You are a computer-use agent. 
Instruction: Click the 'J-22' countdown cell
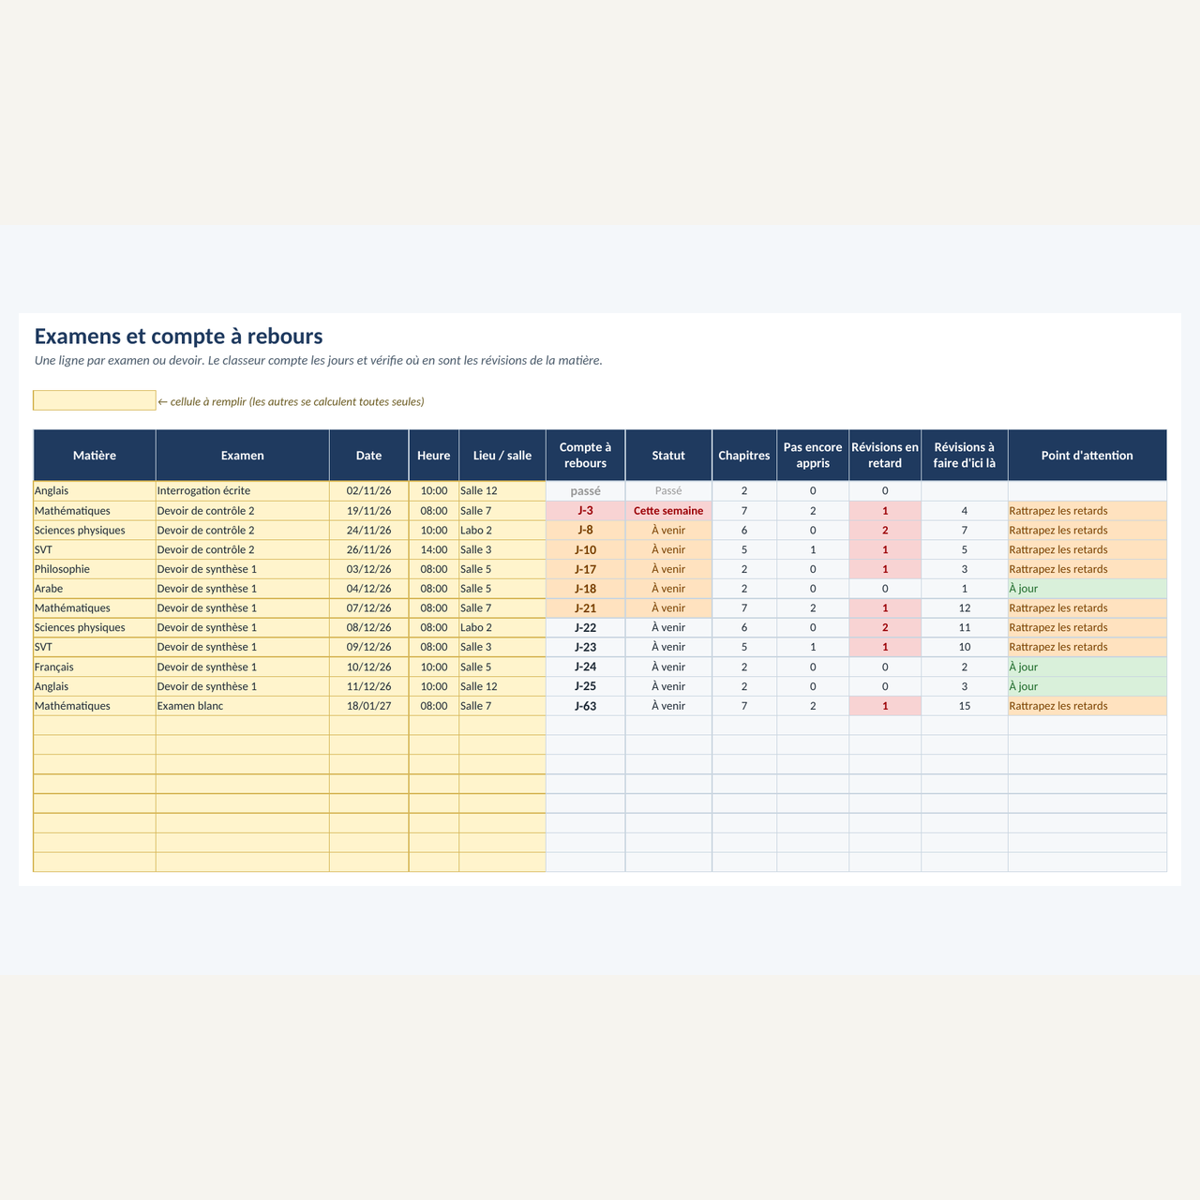pos(585,628)
